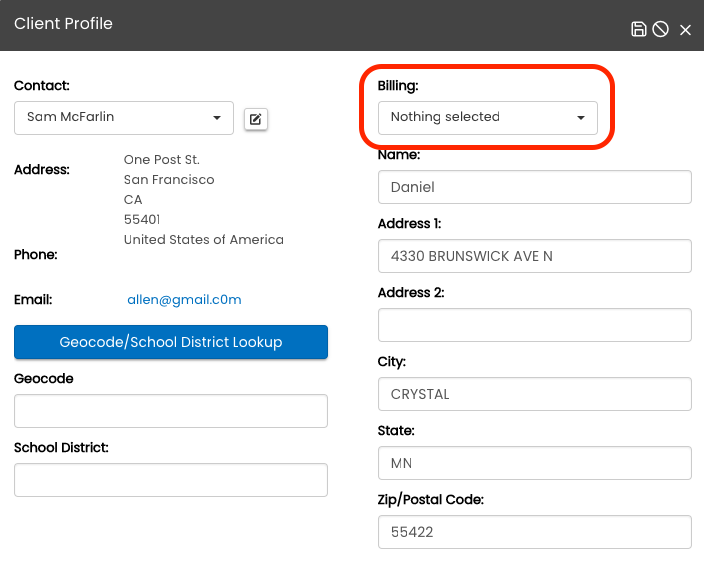Viewport: 704px width, 561px height.
Task: Click the edit contact pencil icon
Action: click(x=255, y=119)
